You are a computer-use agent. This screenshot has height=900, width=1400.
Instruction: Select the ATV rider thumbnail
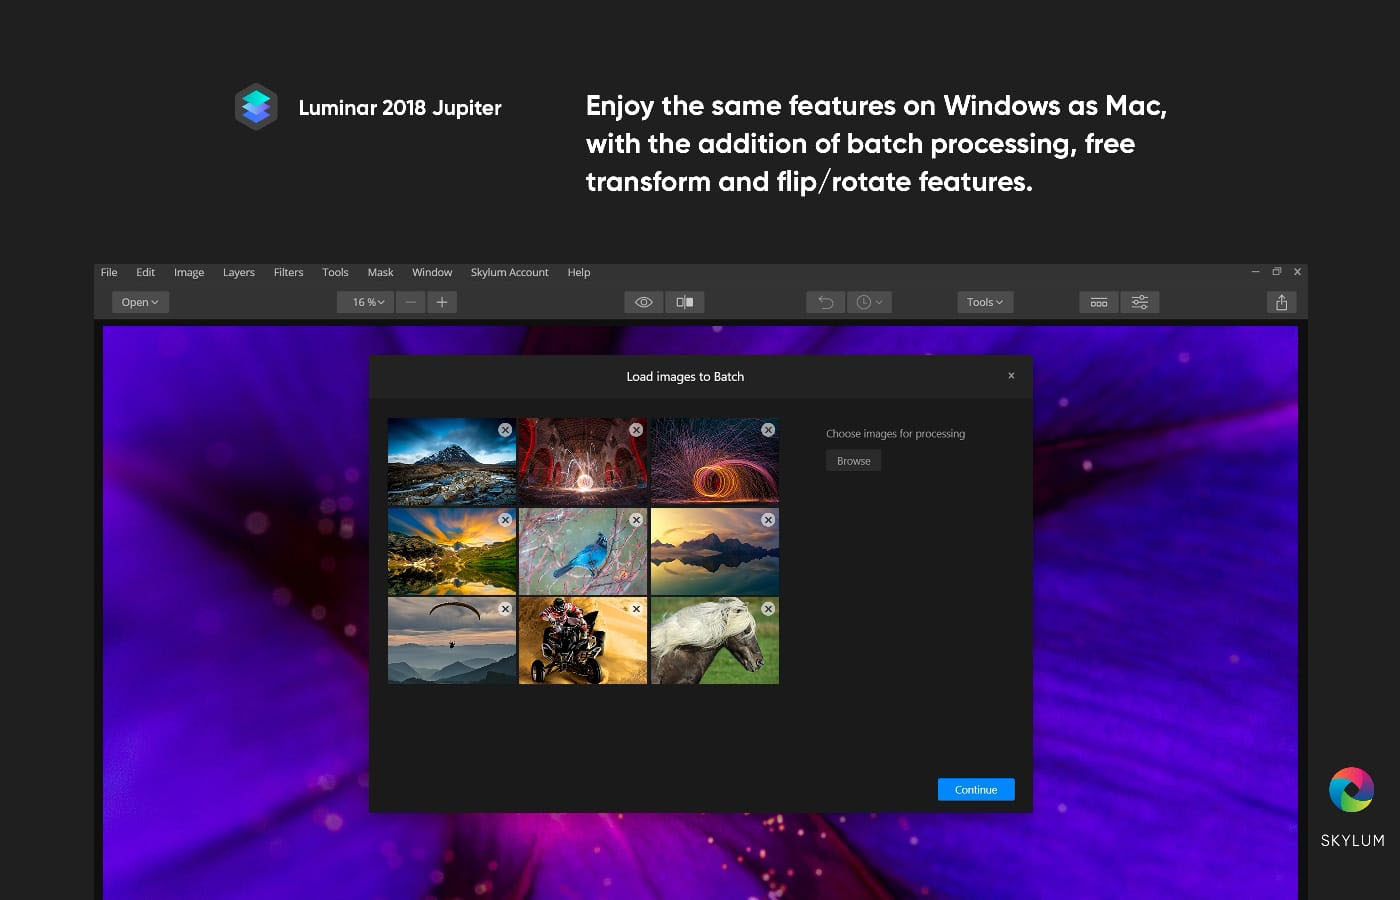[582, 641]
